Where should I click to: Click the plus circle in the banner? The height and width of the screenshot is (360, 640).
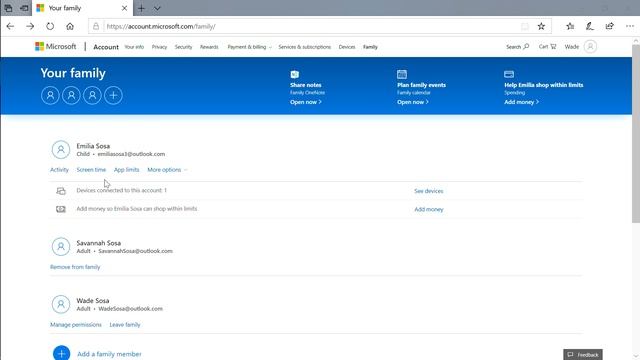pyautogui.click(x=113, y=96)
